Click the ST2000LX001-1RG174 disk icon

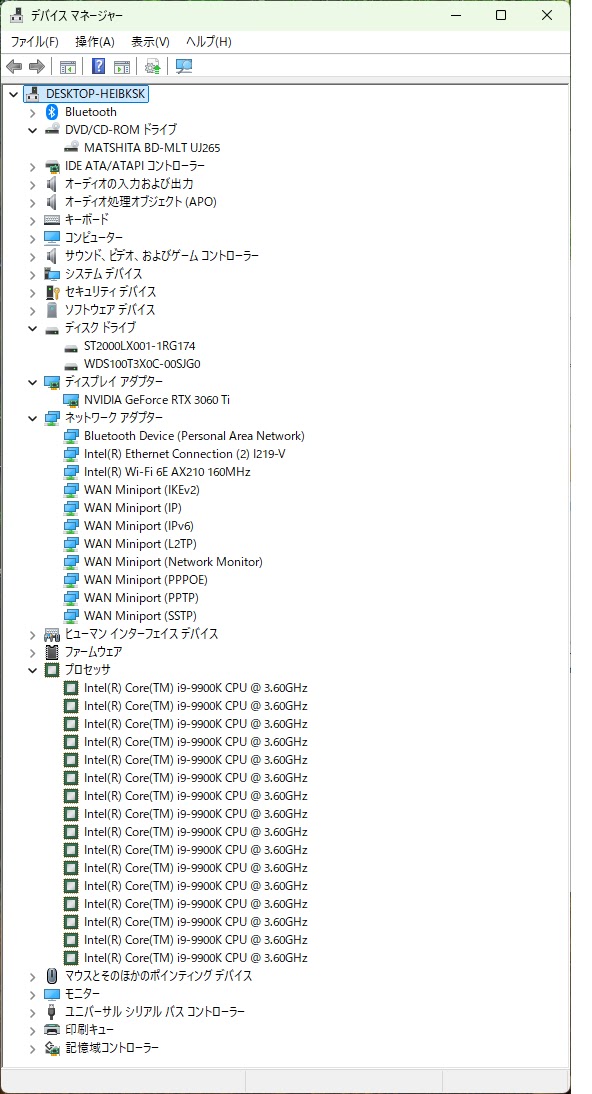click(71, 347)
